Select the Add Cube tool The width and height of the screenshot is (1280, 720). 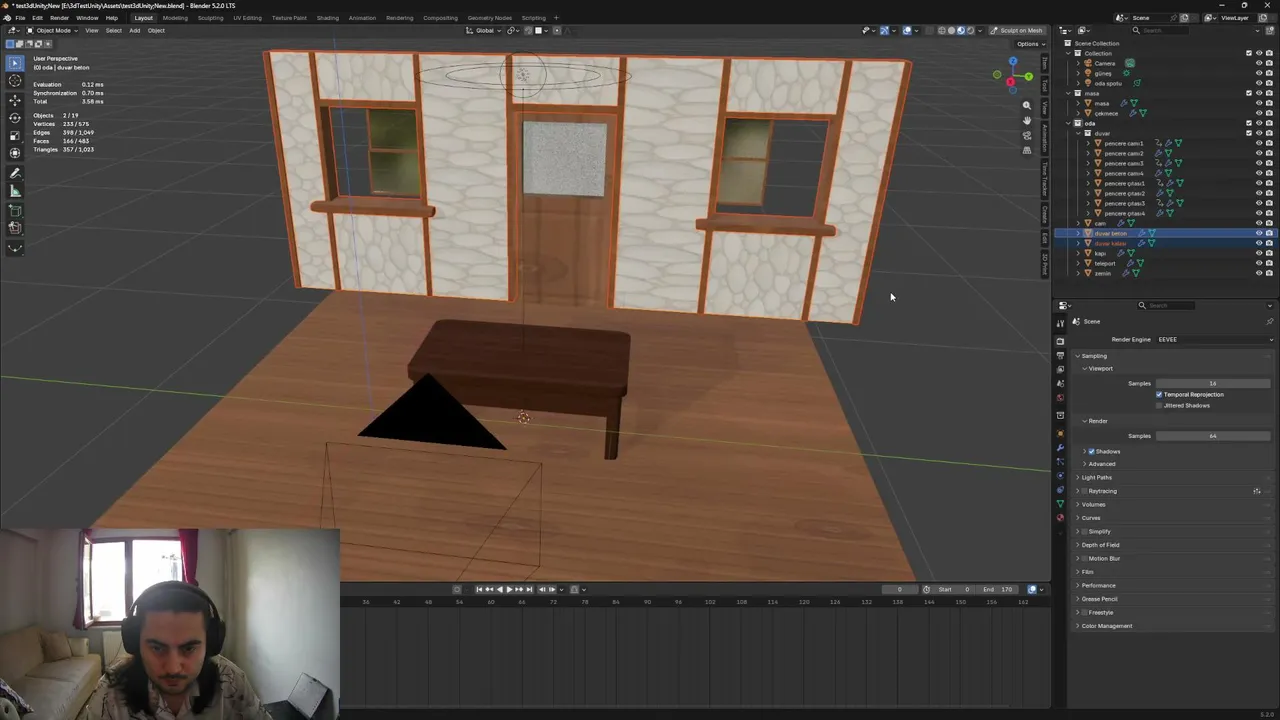point(15,210)
